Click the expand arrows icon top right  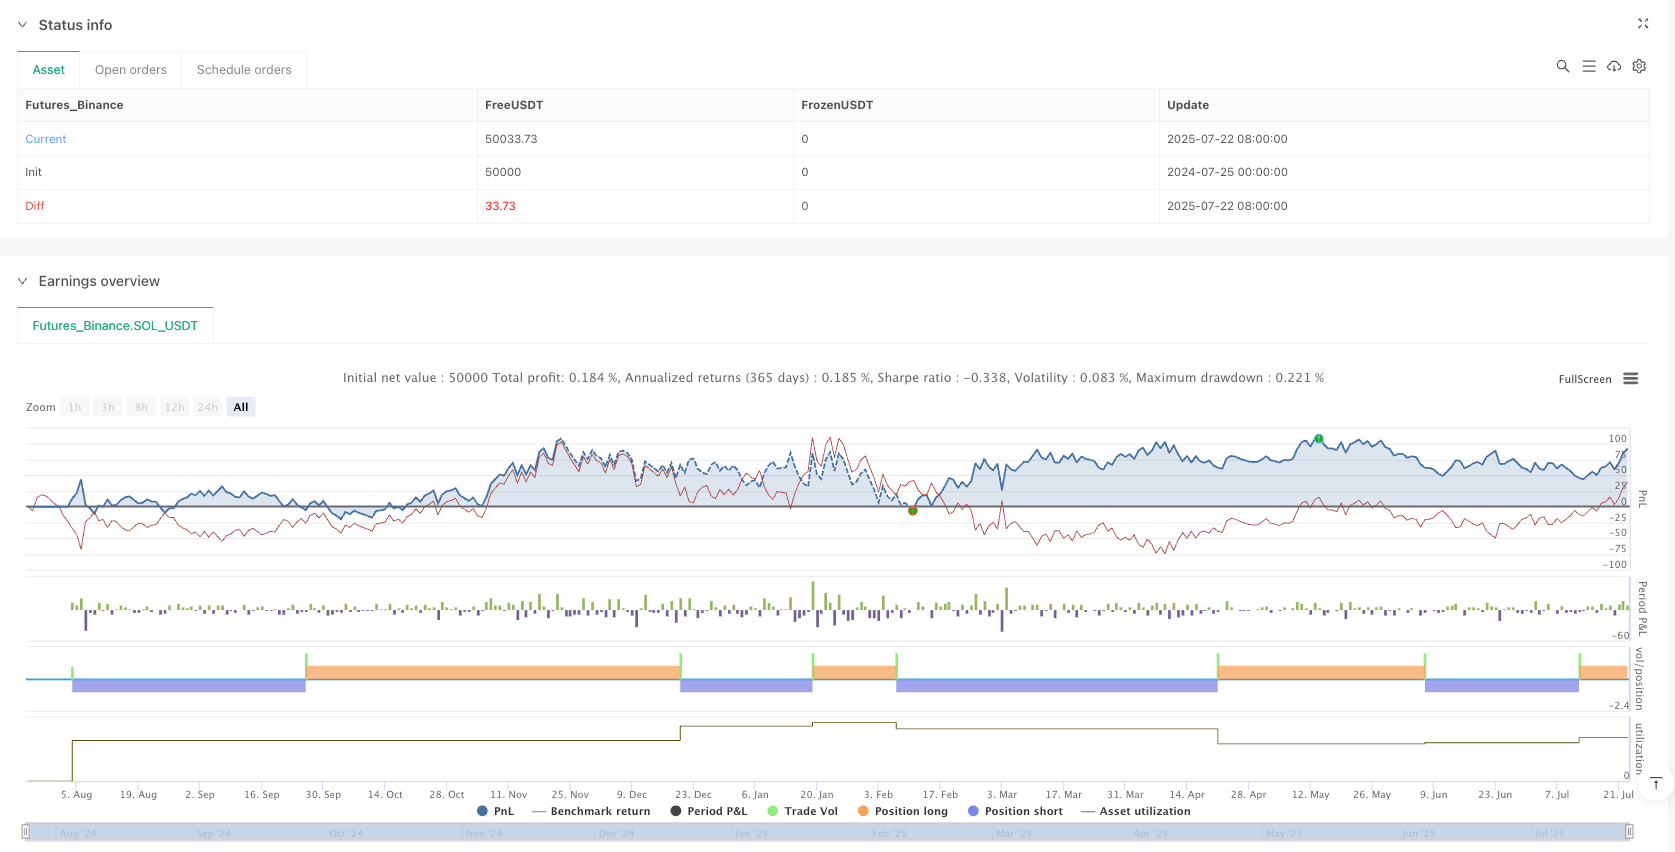coord(1642,23)
